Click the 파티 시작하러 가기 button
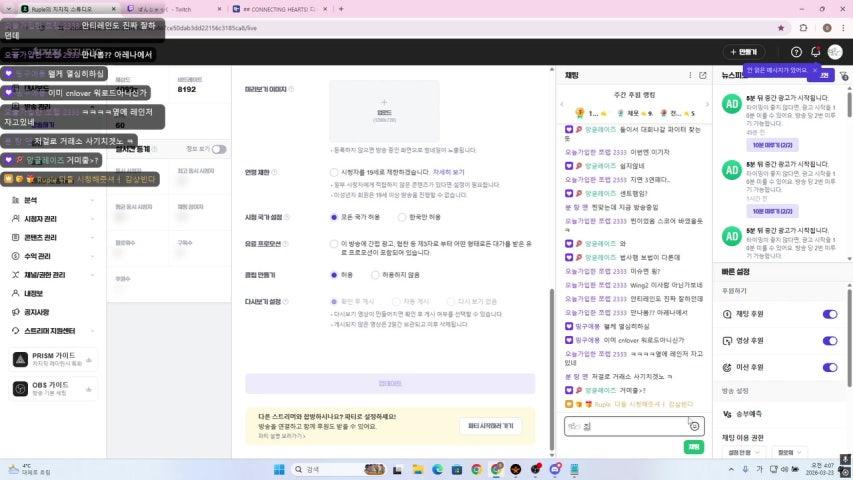Screen dimensions: 853x480 [490, 426]
